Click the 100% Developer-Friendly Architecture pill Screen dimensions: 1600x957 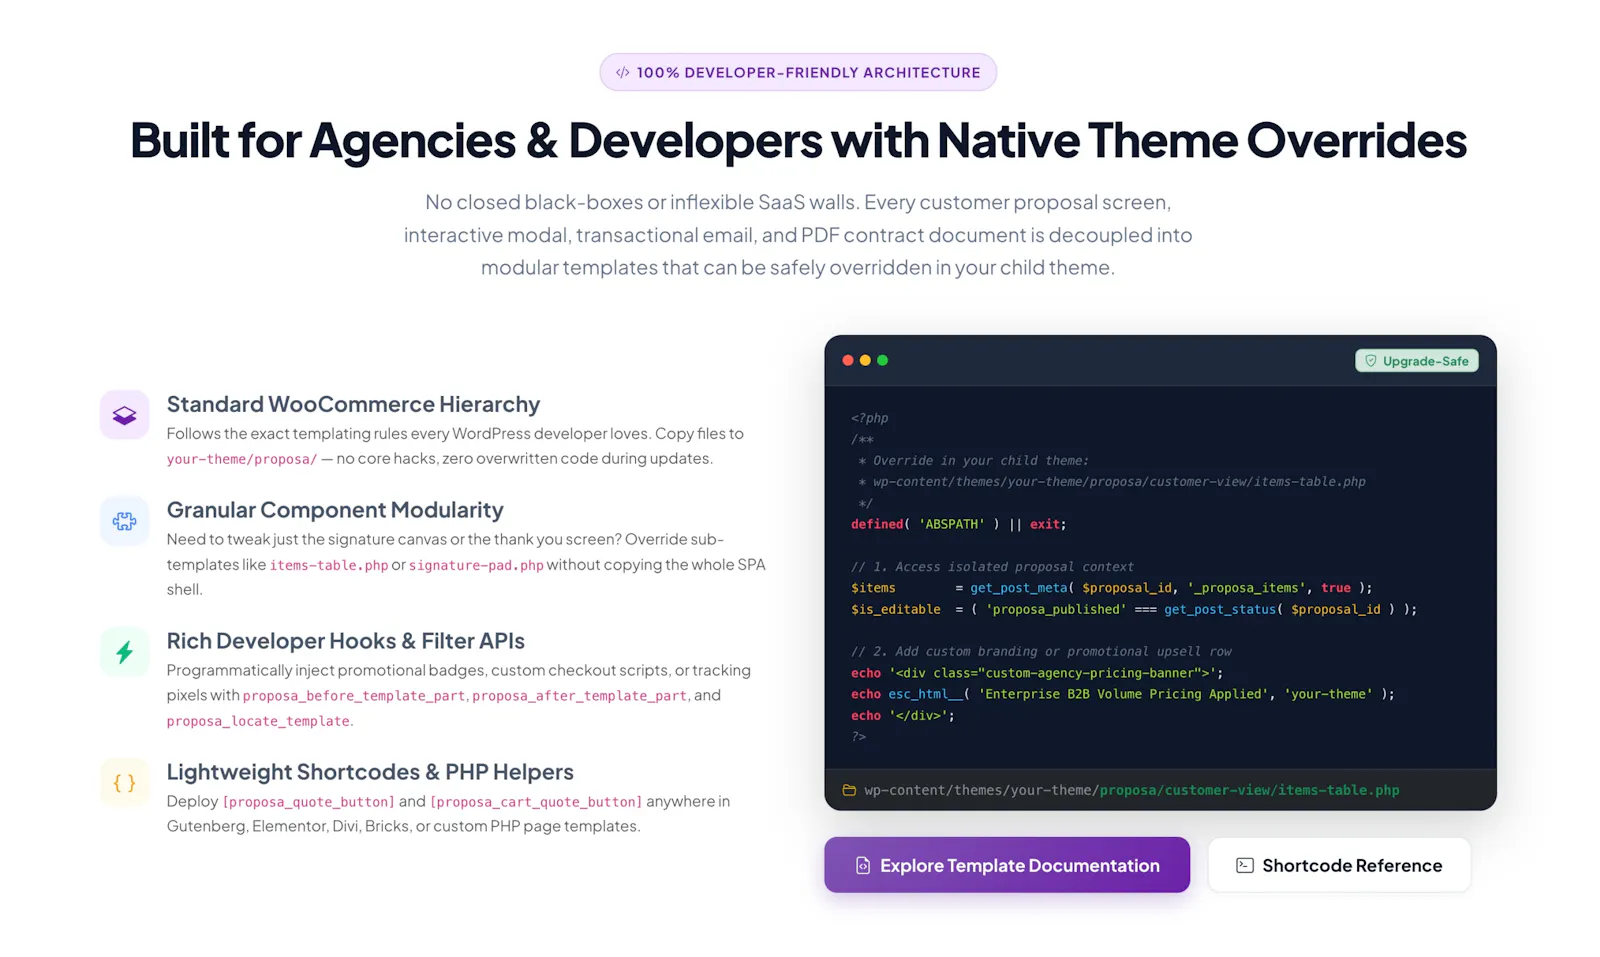798,72
